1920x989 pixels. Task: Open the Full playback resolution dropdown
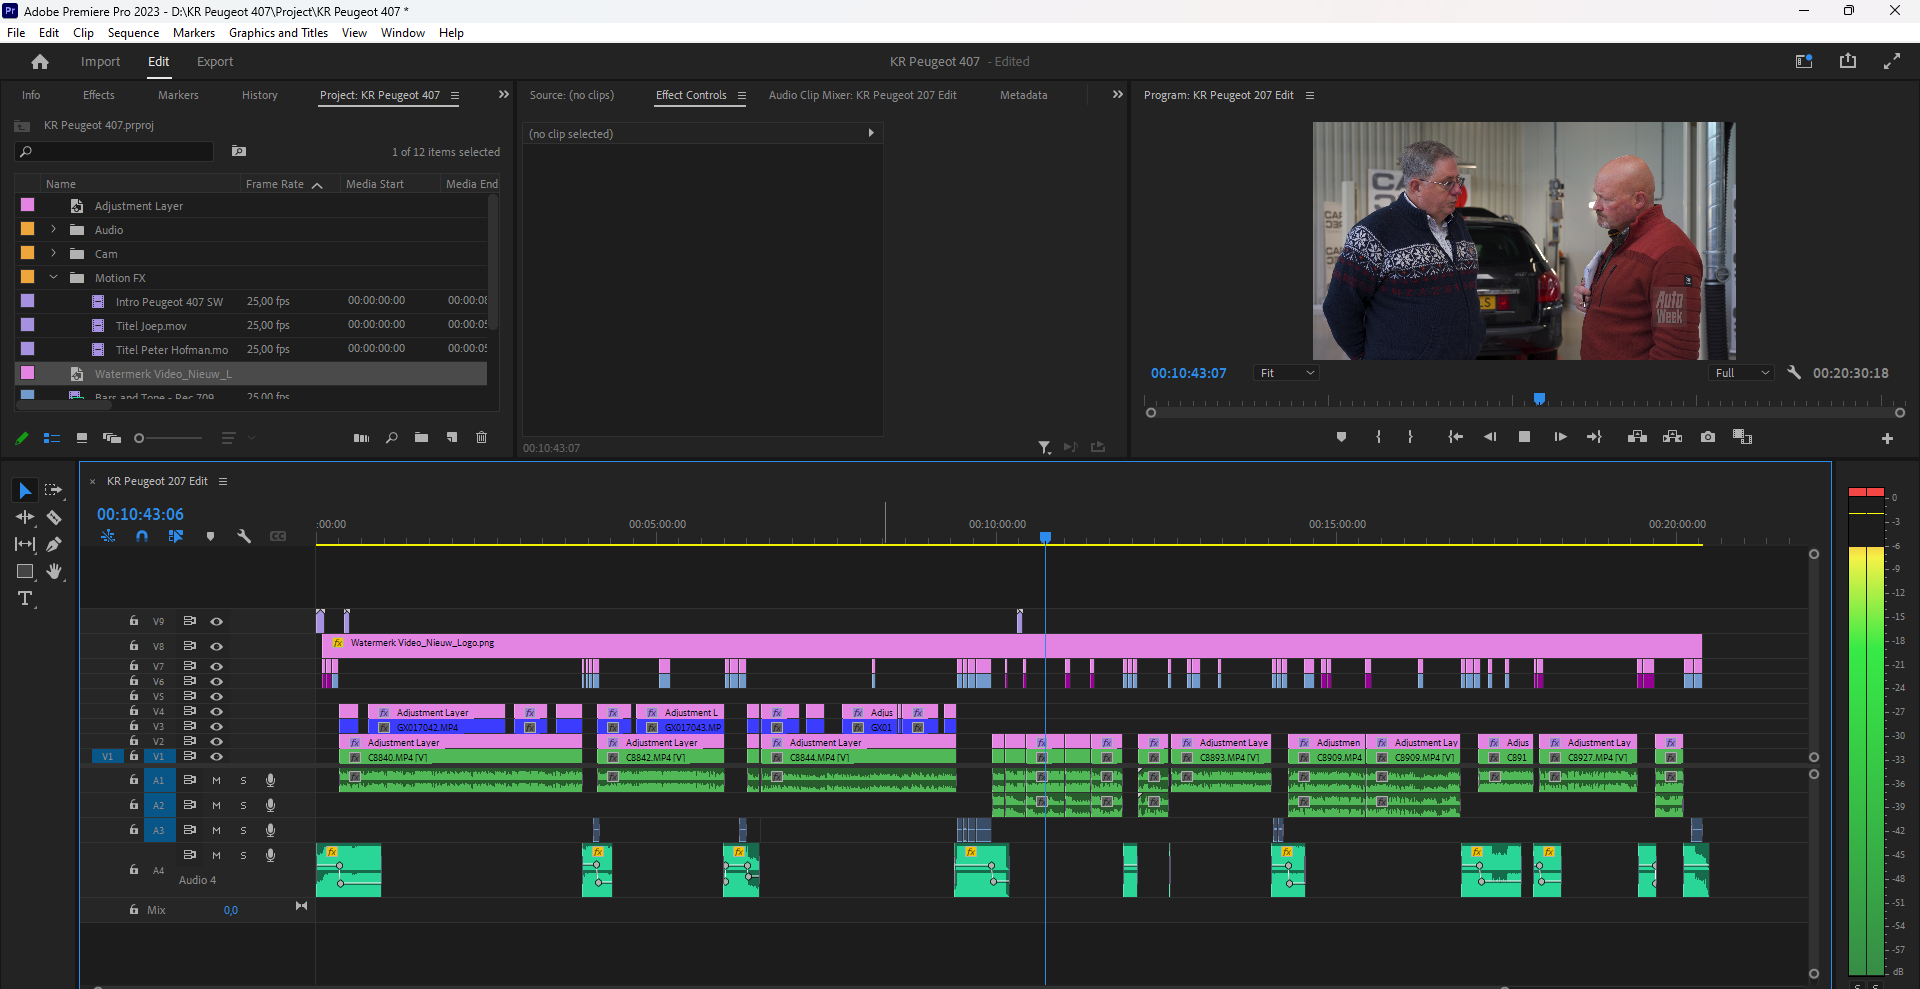[x=1741, y=372]
